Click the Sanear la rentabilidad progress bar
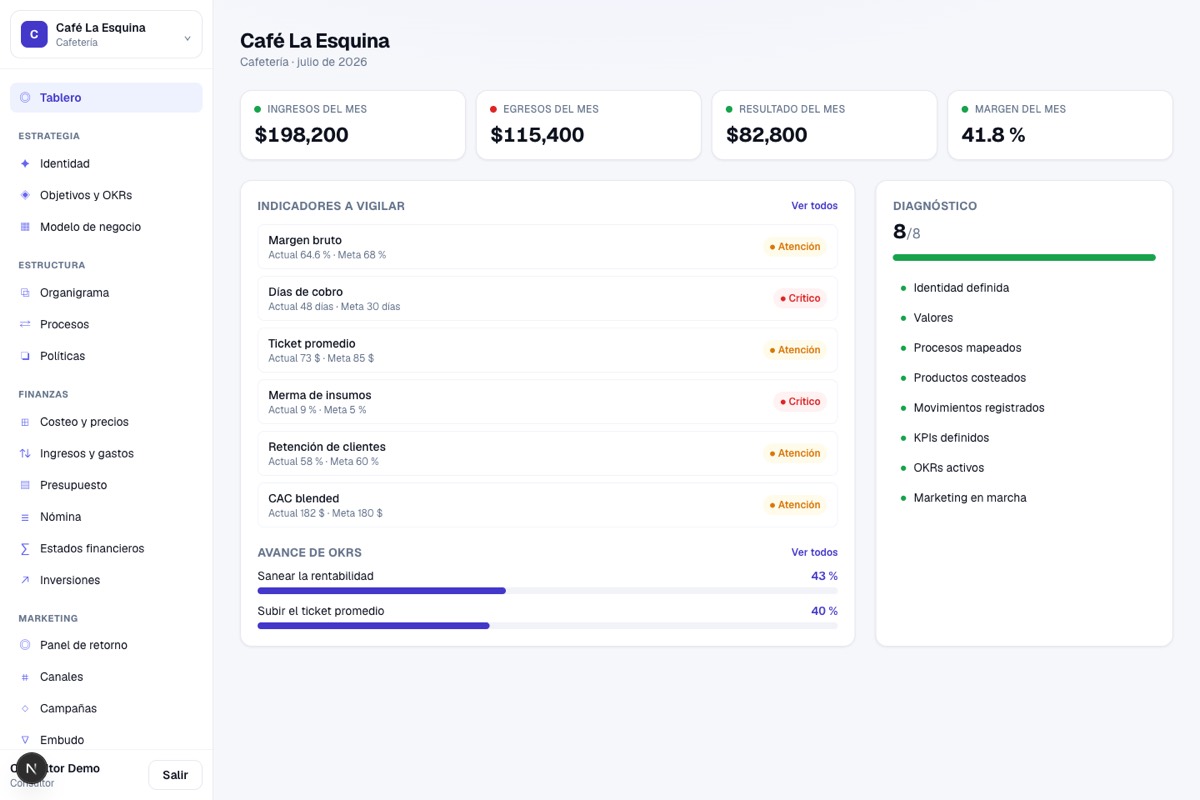Screen dimensions: 1200x800 [548, 591]
